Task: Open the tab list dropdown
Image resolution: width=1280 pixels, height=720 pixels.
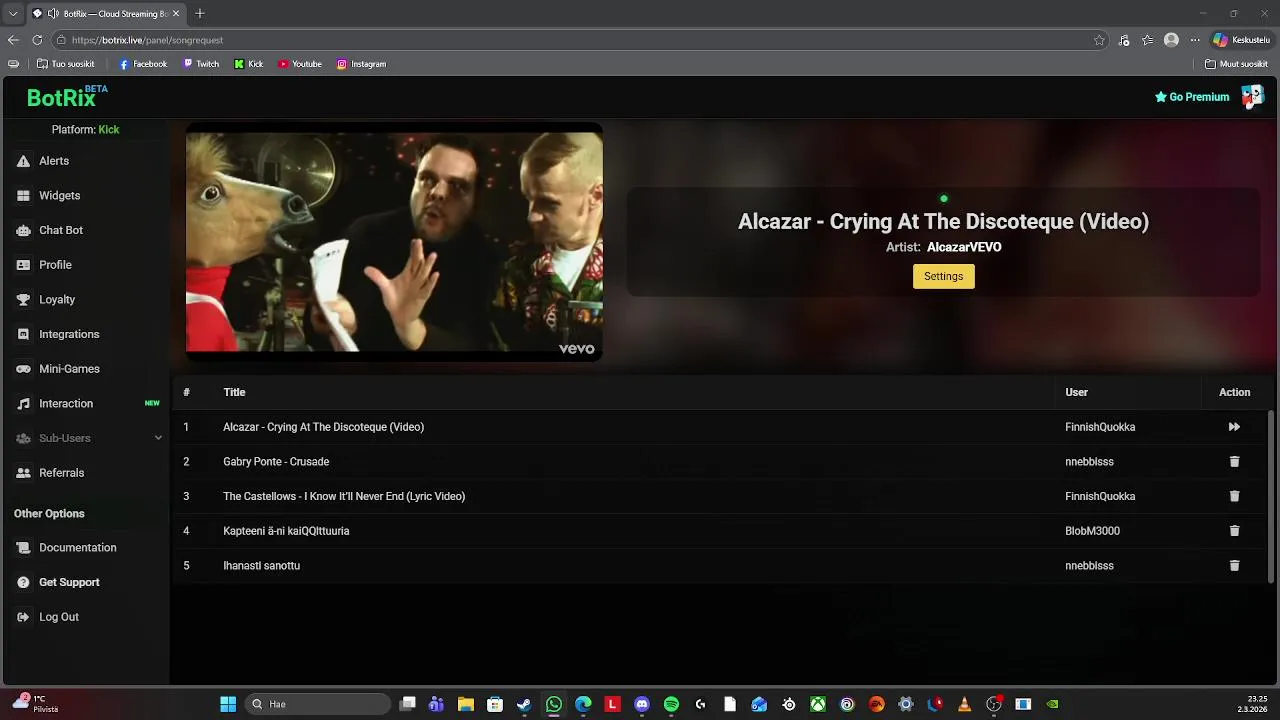Action: tap(13, 14)
